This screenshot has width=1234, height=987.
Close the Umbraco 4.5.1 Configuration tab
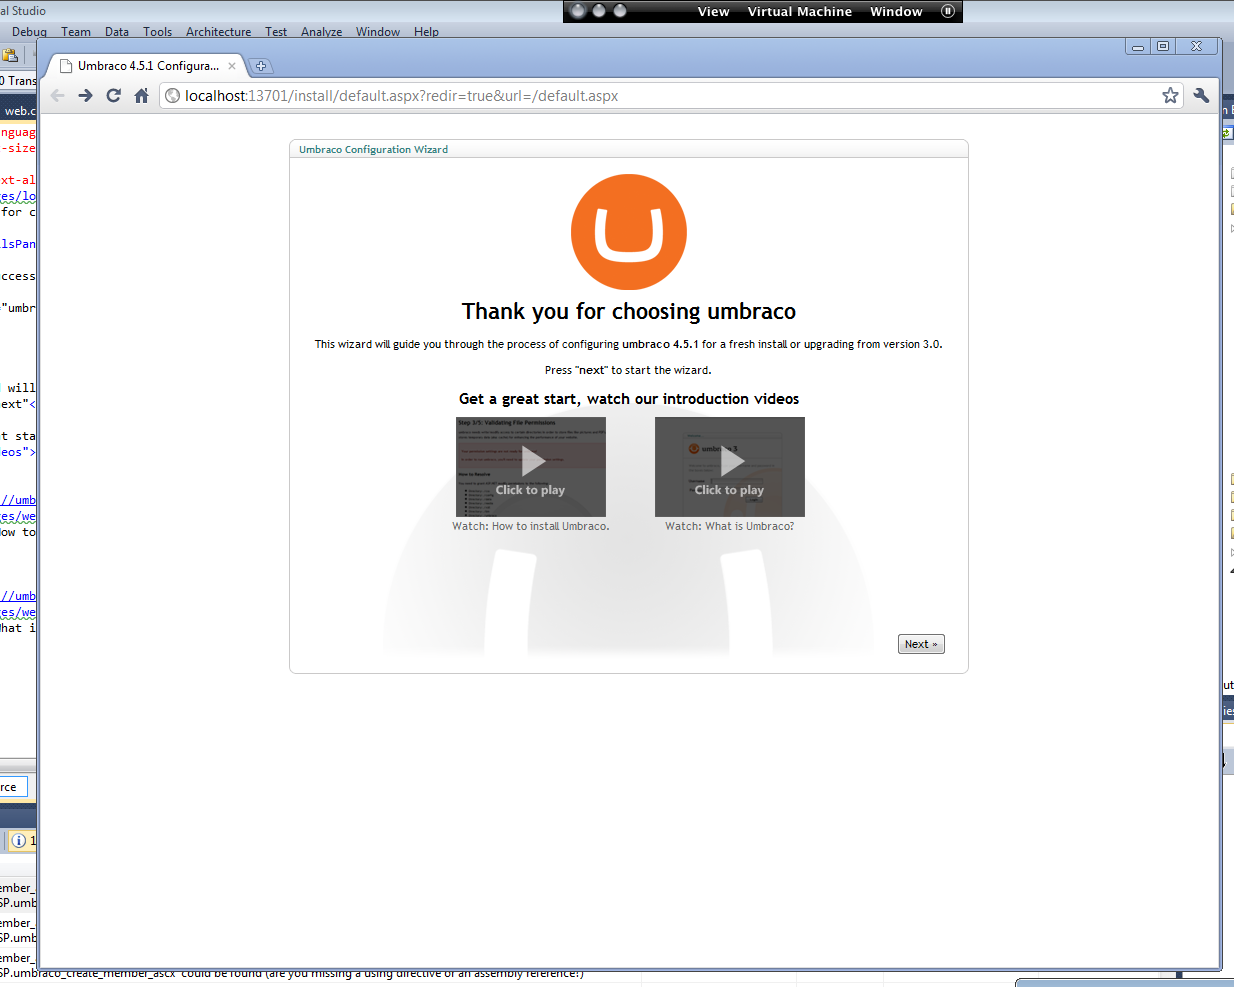(x=232, y=66)
